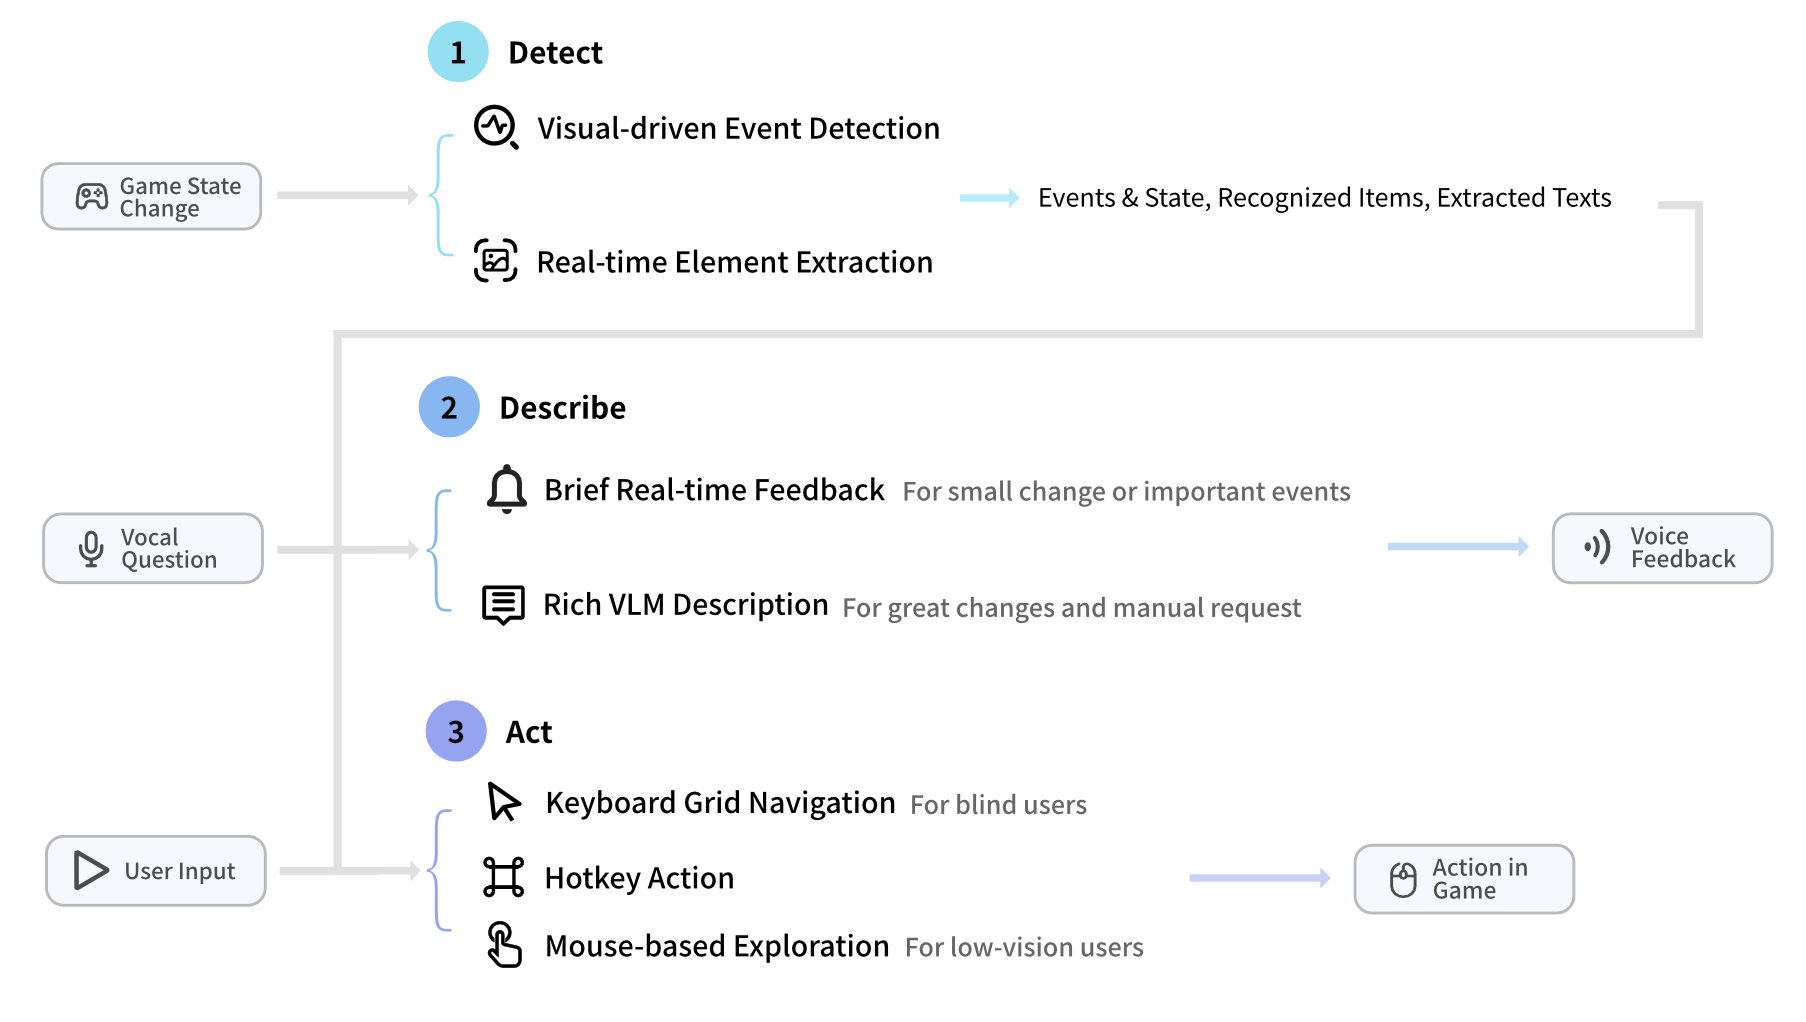Viewport: 1806px width, 1022px height.
Task: Click the gamepad icon in Game State Change
Action: [92, 196]
